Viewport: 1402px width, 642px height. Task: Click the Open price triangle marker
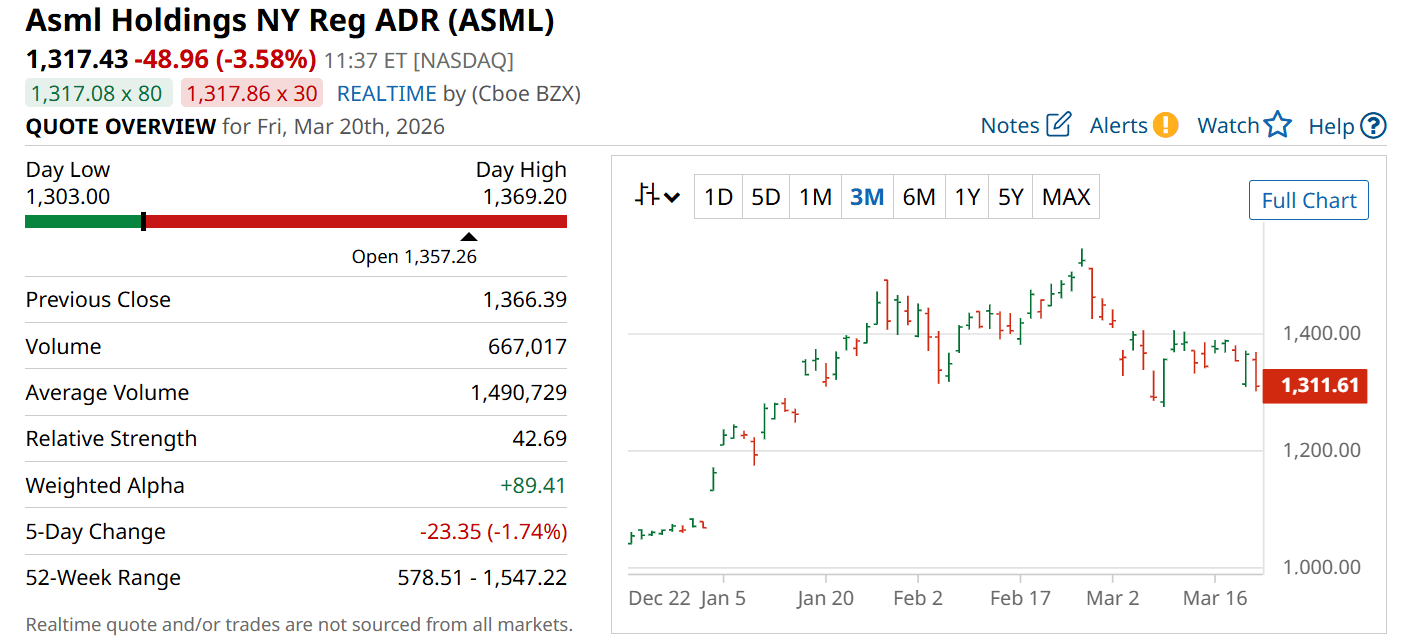(x=468, y=237)
